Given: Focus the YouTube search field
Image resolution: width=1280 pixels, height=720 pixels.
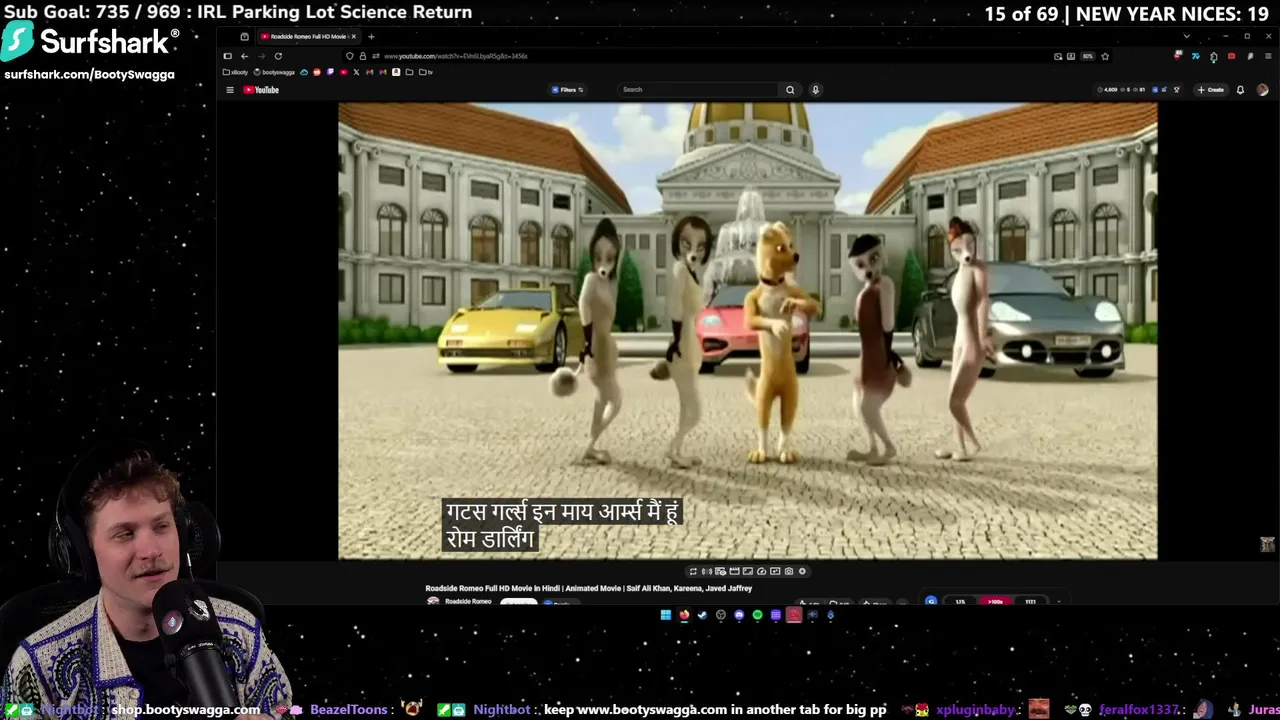Looking at the screenshot, I should coord(698,90).
